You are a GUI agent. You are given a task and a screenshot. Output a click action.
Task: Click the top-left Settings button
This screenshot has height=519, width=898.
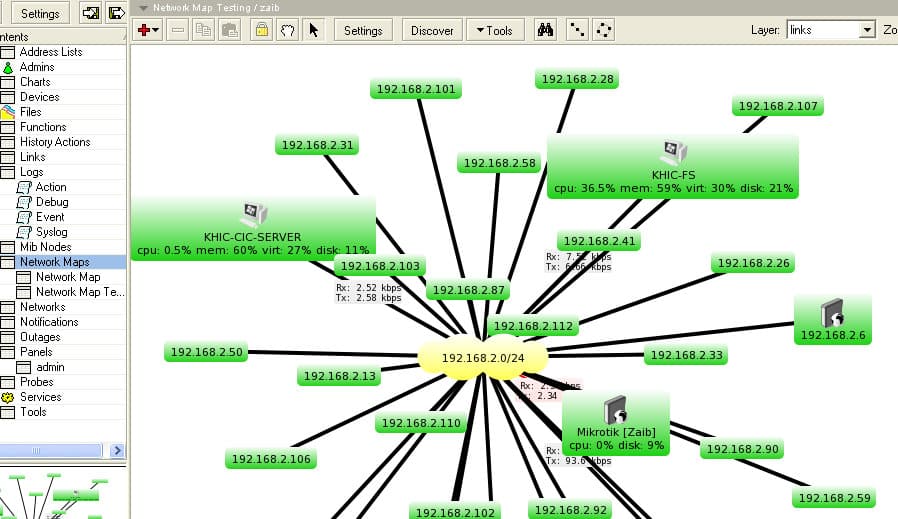click(x=40, y=13)
